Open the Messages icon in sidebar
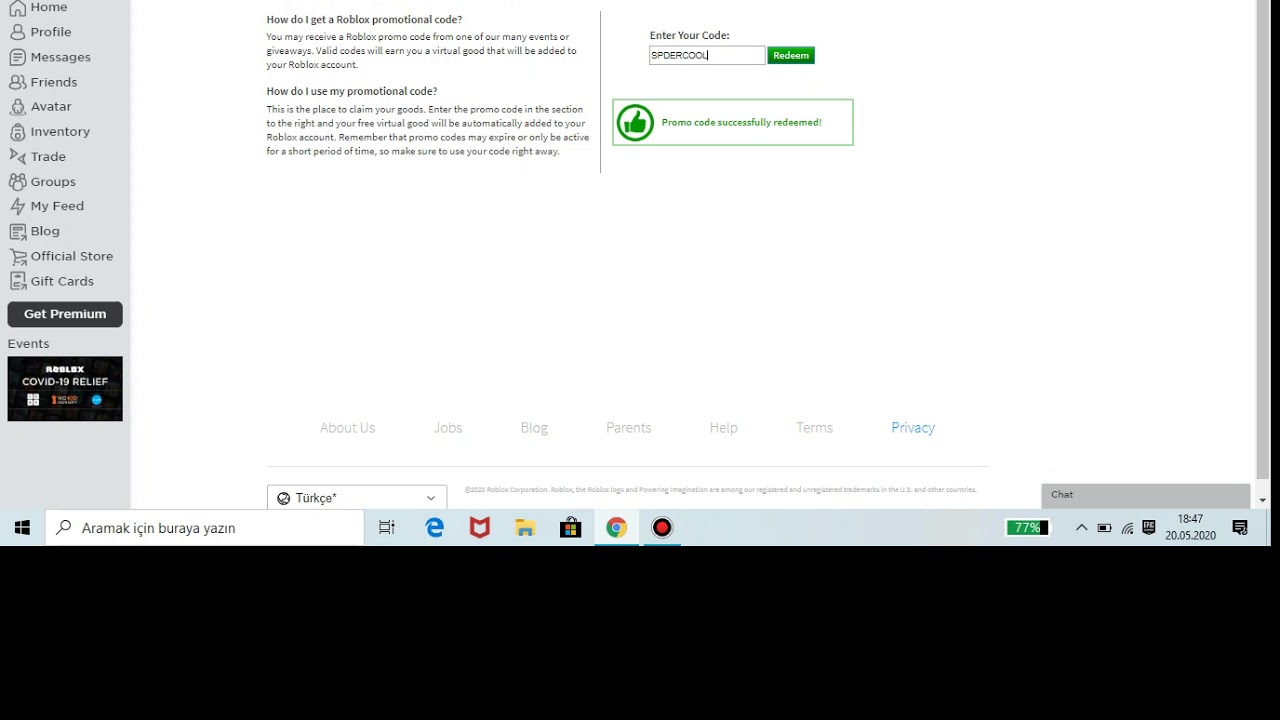Image resolution: width=1280 pixels, height=720 pixels. pos(17,57)
